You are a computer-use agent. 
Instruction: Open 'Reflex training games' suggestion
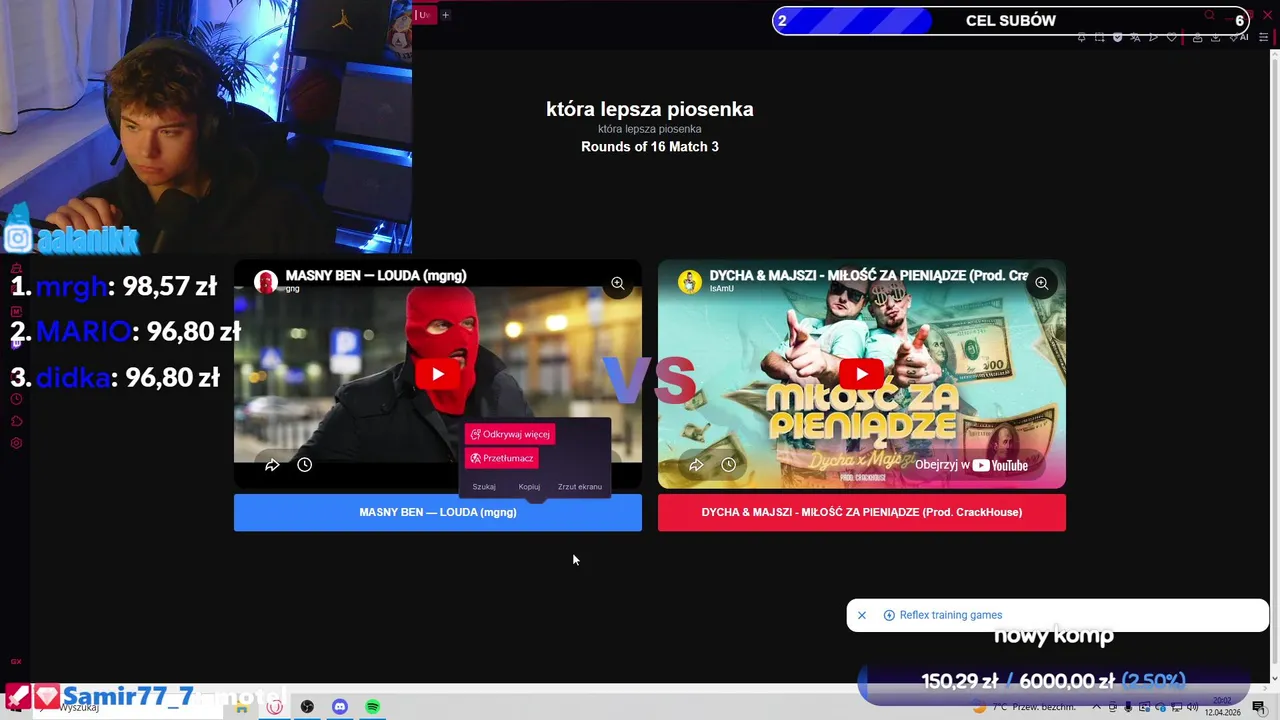tap(951, 615)
